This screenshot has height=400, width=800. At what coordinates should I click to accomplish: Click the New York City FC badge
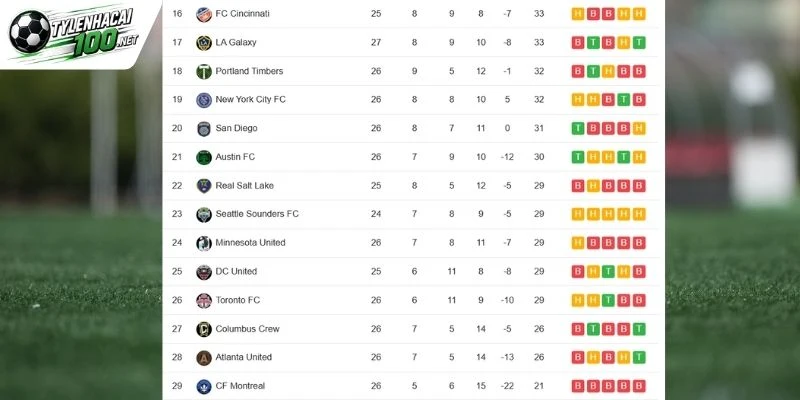click(x=204, y=100)
